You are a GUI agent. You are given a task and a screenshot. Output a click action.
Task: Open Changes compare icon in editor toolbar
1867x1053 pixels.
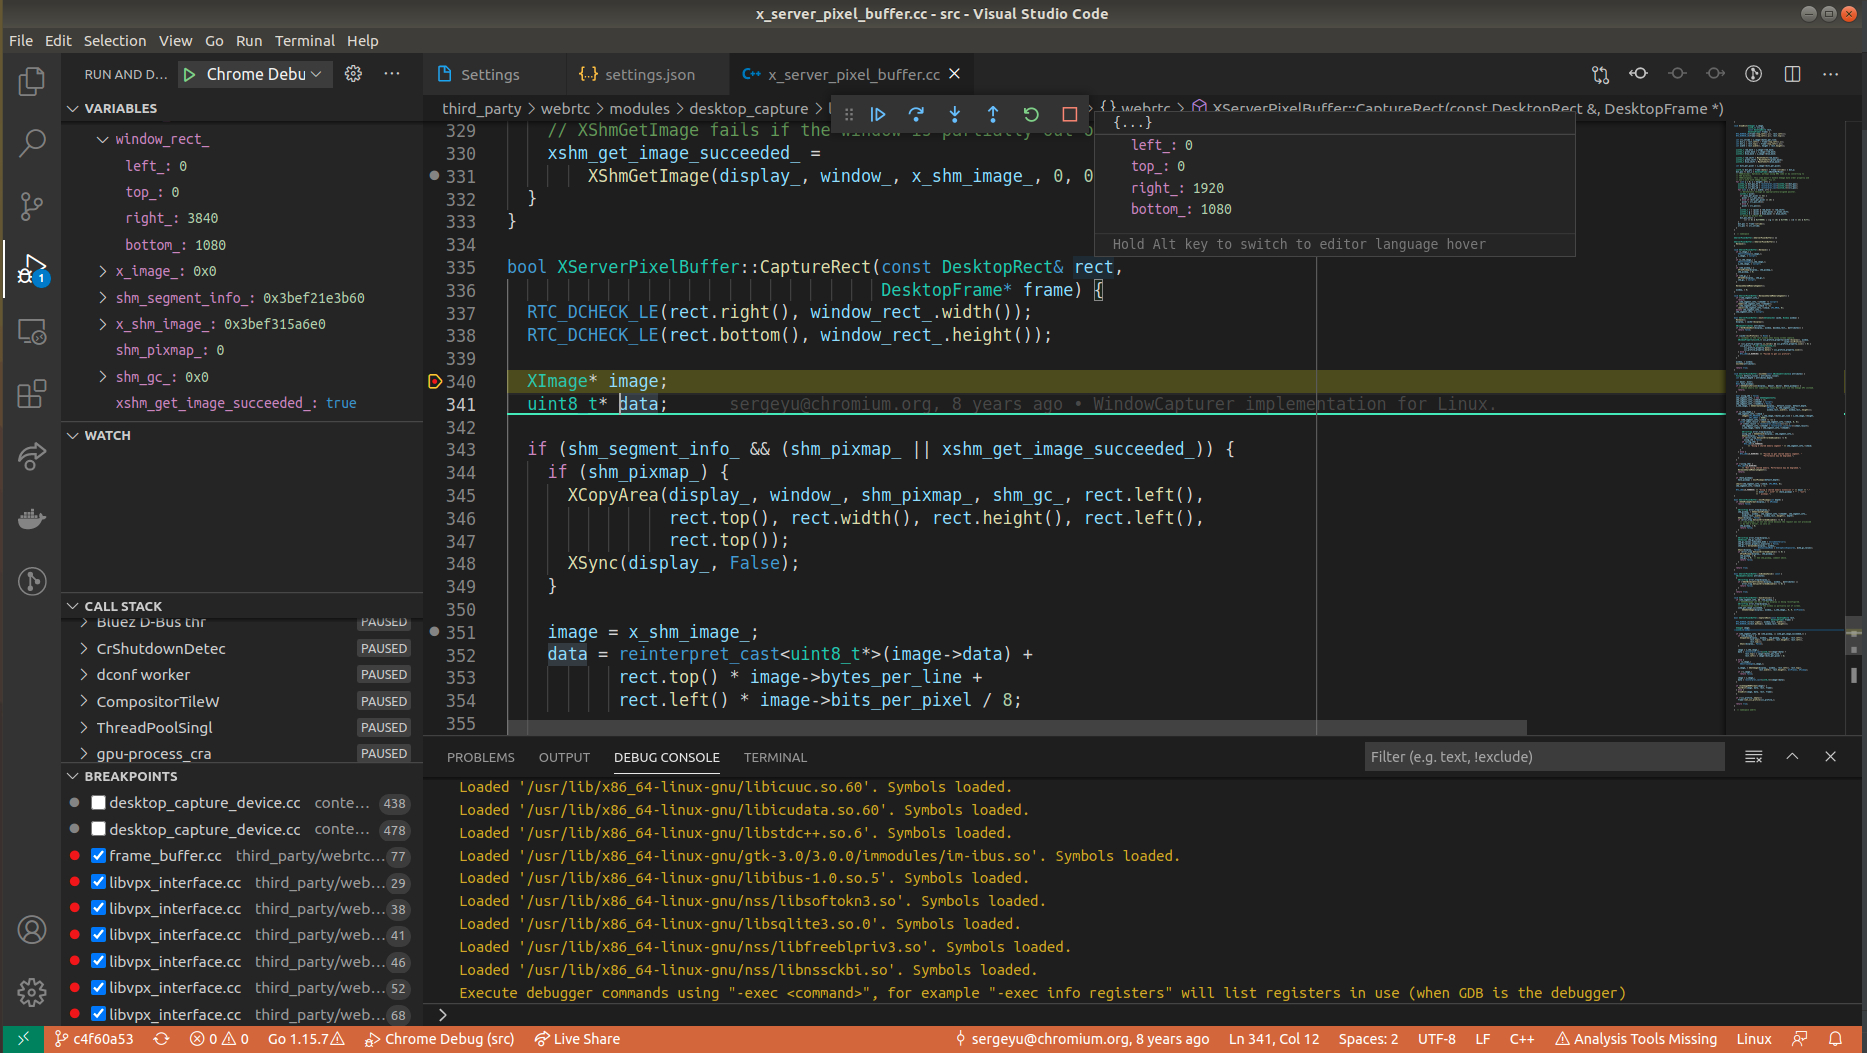click(1601, 74)
